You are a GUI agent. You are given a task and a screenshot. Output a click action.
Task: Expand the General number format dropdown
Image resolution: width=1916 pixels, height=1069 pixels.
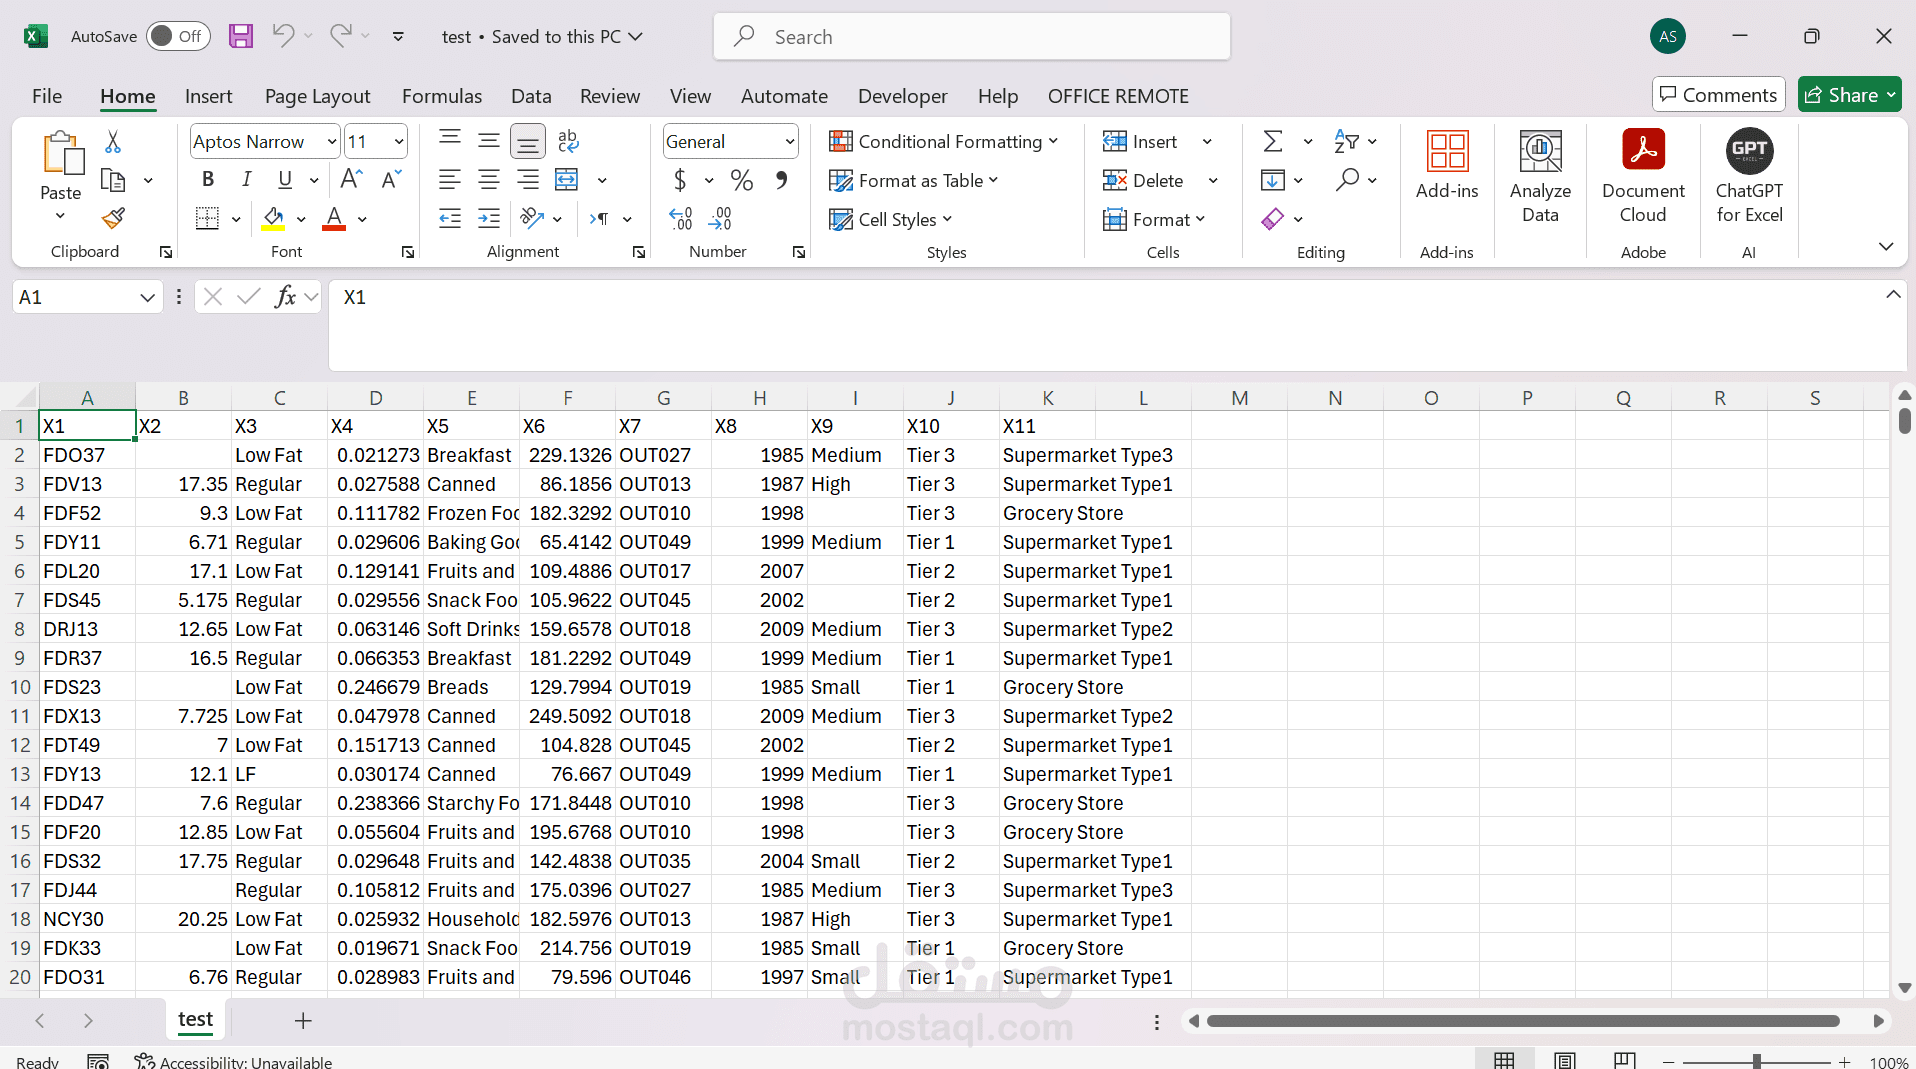(789, 142)
